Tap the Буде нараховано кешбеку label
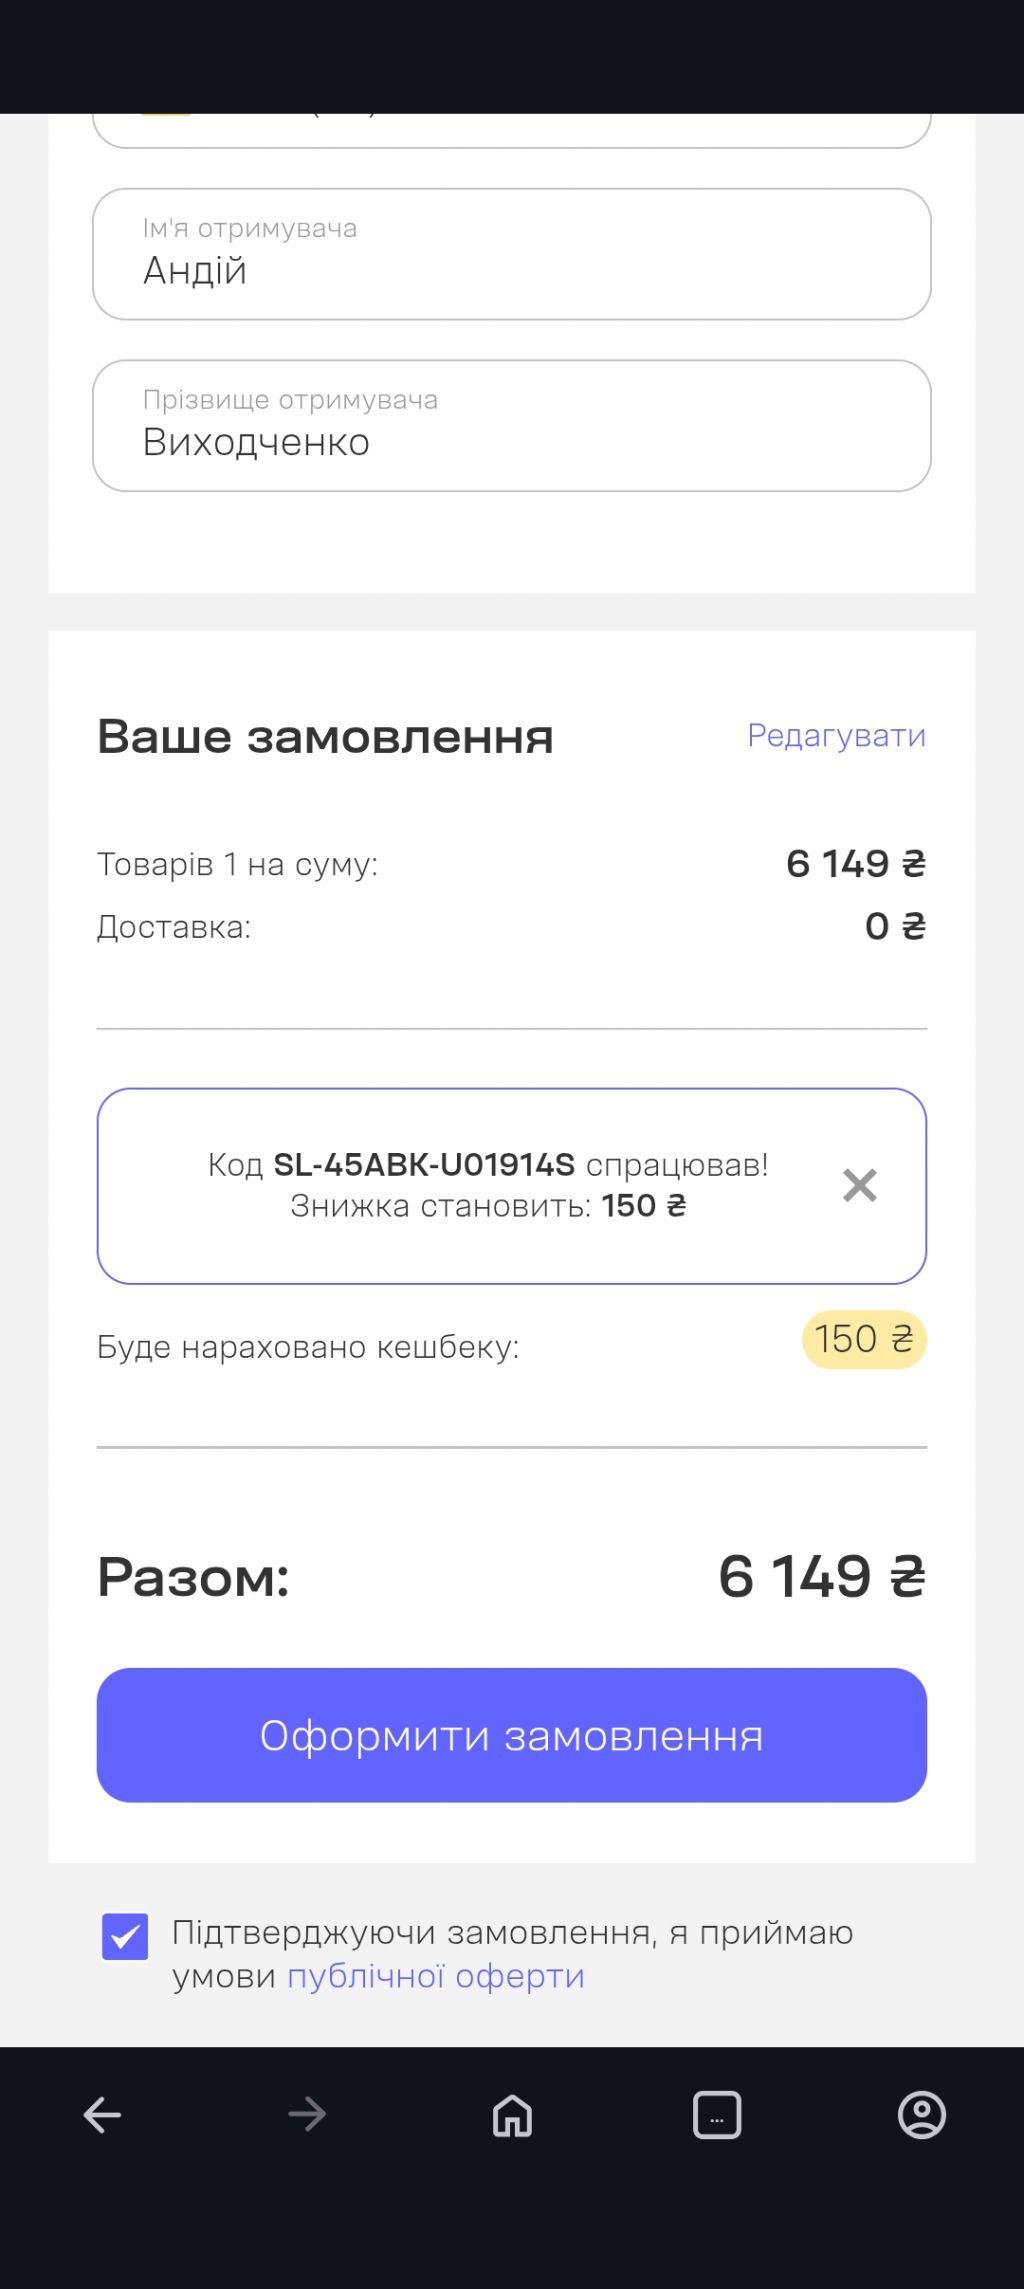This screenshot has width=1024, height=2289. pyautogui.click(x=308, y=1347)
